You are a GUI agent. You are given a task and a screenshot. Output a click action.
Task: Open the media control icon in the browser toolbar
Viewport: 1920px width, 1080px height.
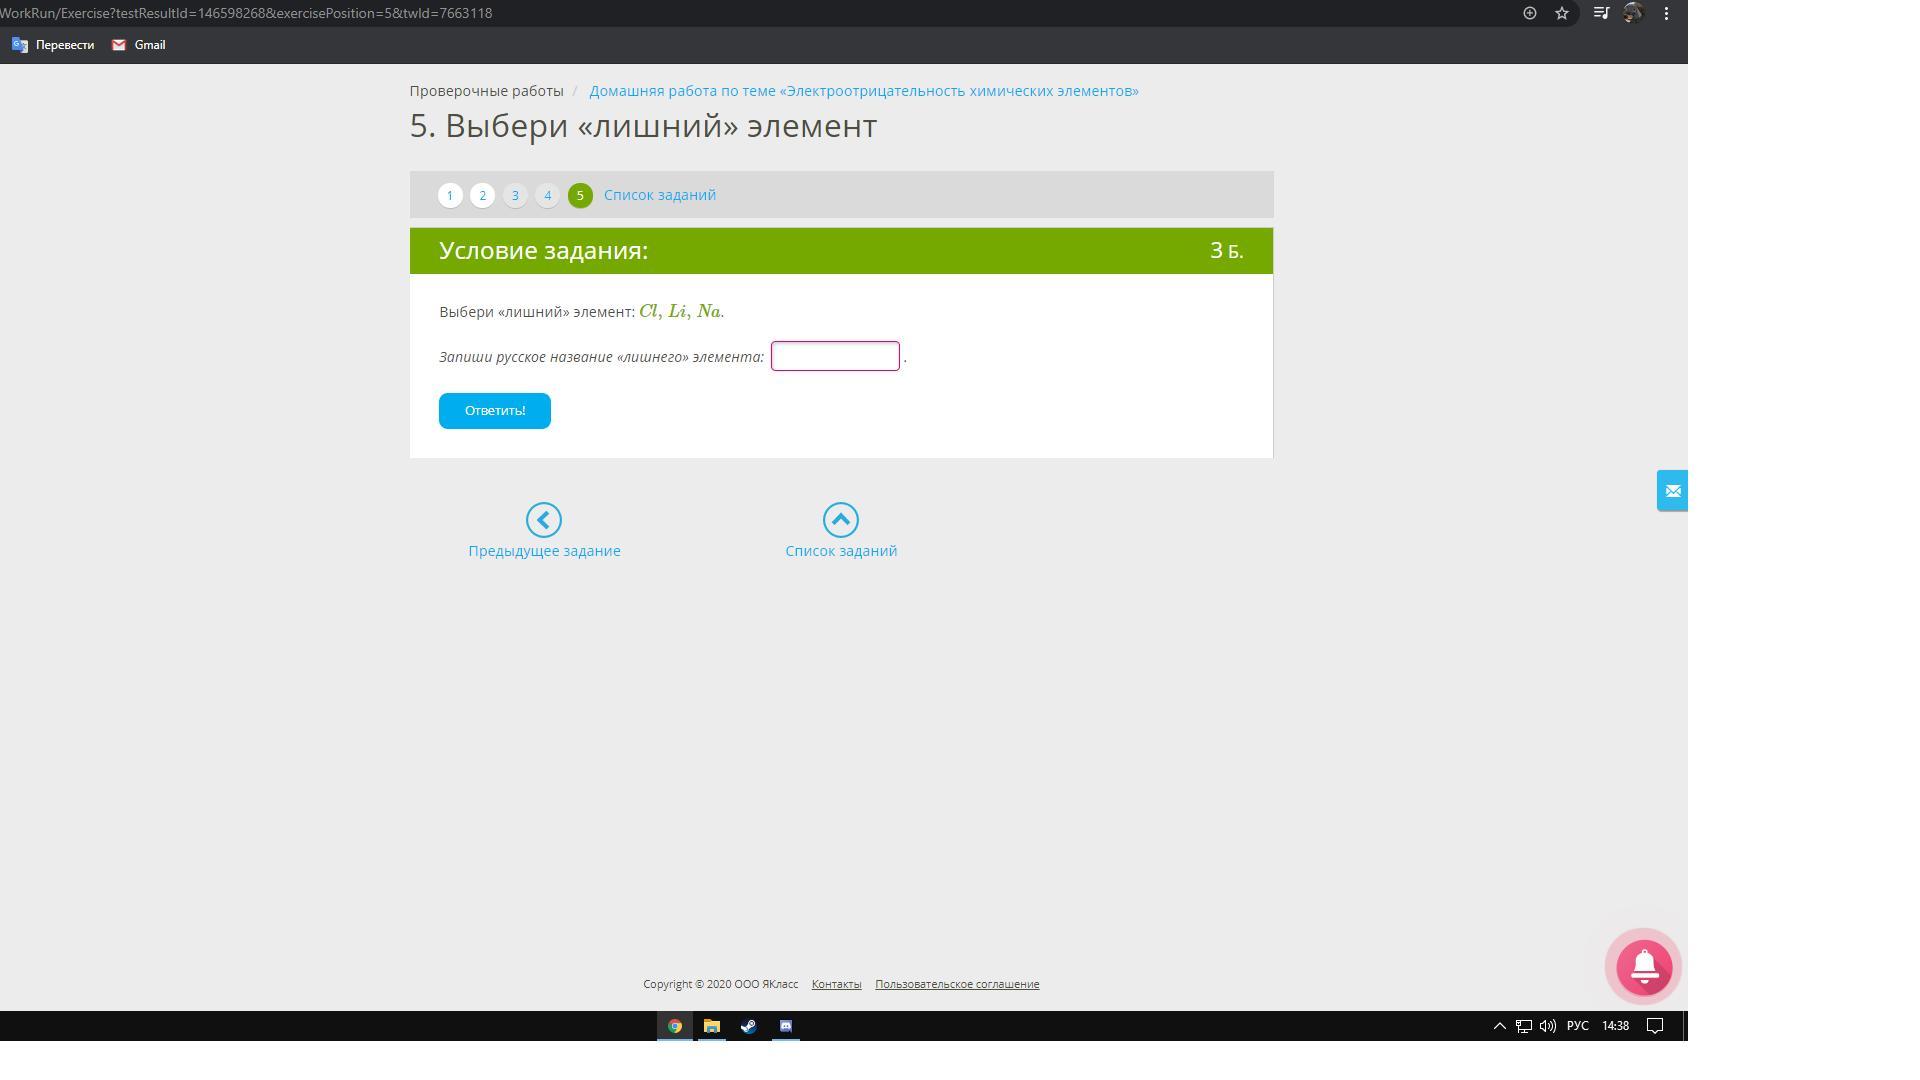pos(1600,13)
